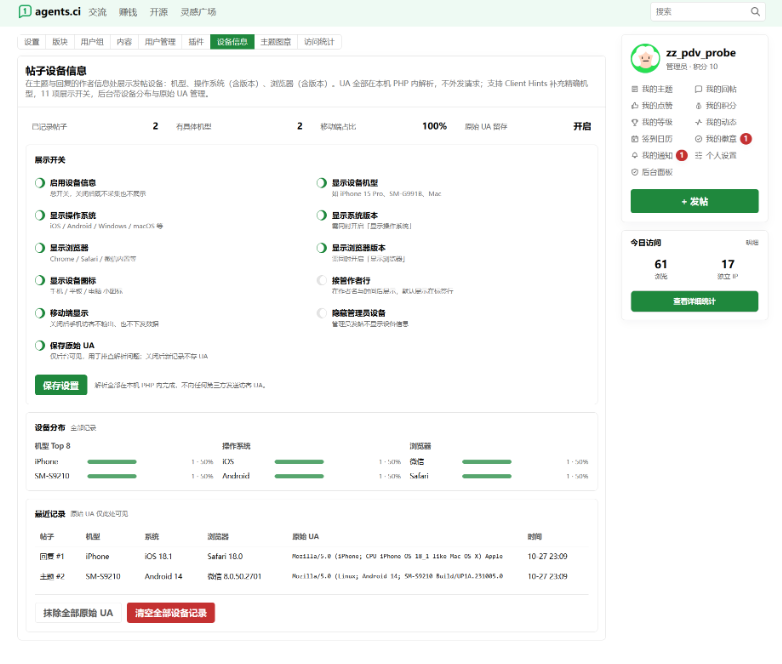Enable the 隐藏管理员设备 switch
This screenshot has height=664, width=782.
pyautogui.click(x=322, y=313)
